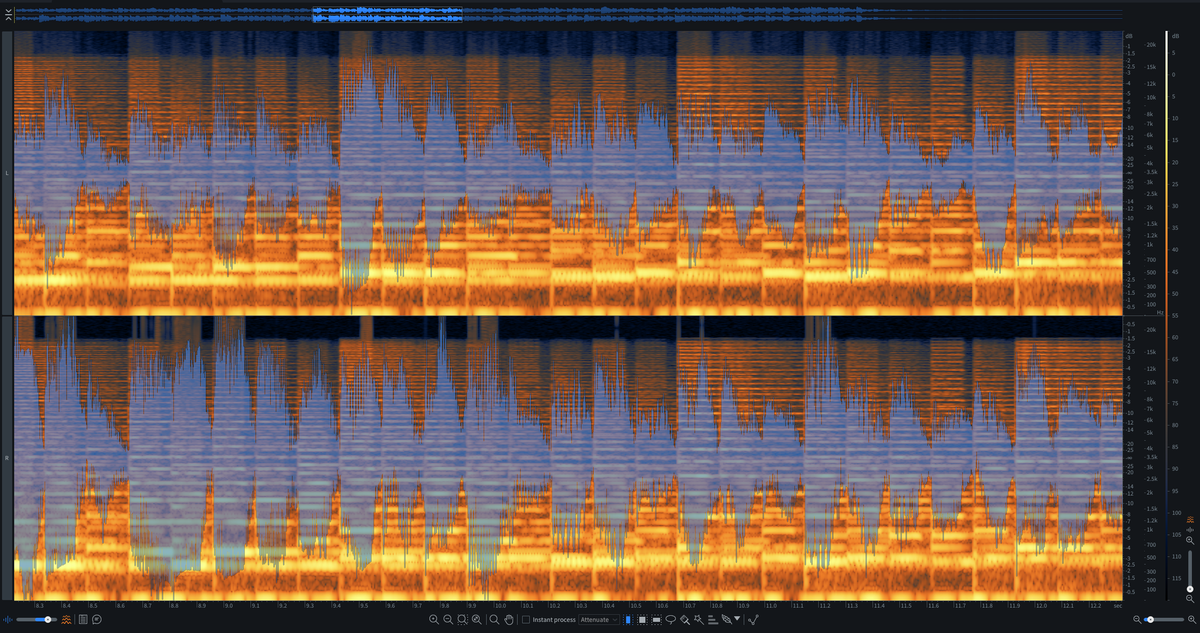Open the spectrogram settings via orange wave icon
The height and width of the screenshot is (633, 1200).
tap(66, 620)
